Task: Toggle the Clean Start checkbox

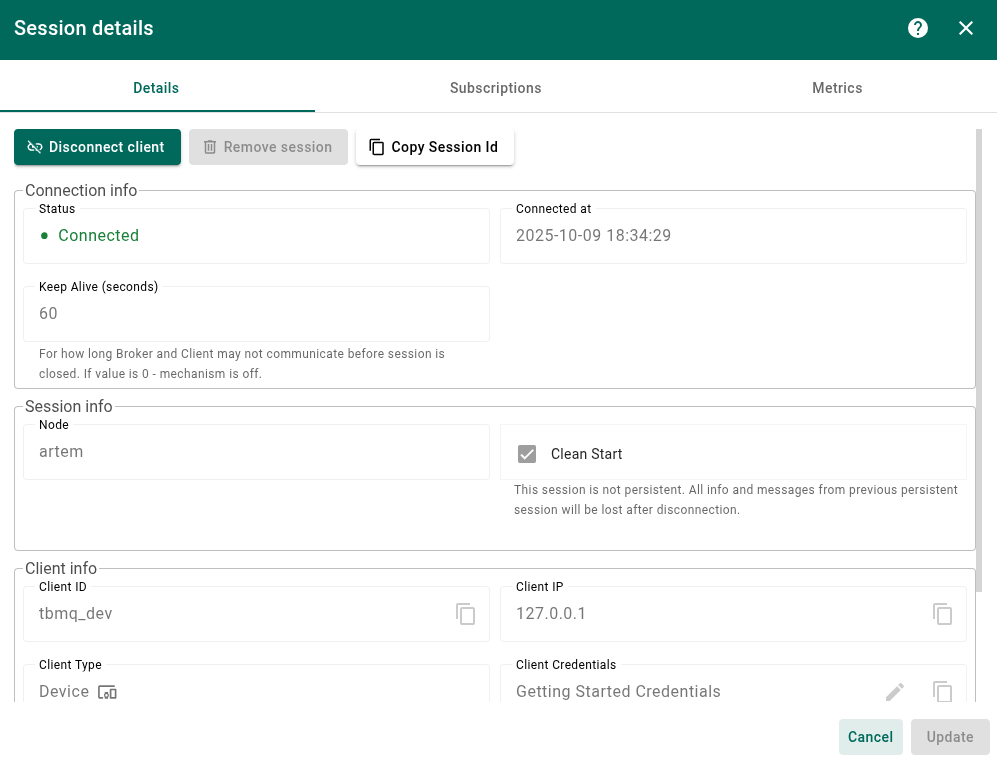Action: point(527,454)
